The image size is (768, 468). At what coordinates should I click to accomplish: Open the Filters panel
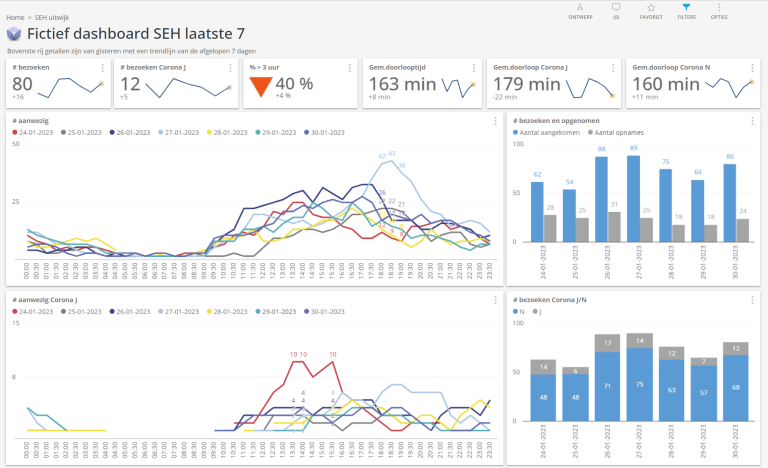click(686, 10)
